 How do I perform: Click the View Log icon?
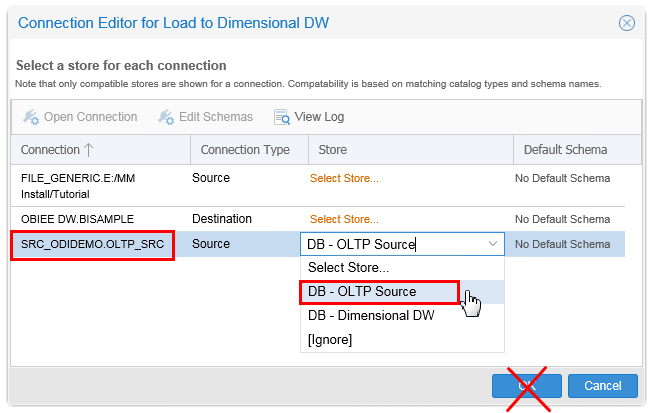282,117
